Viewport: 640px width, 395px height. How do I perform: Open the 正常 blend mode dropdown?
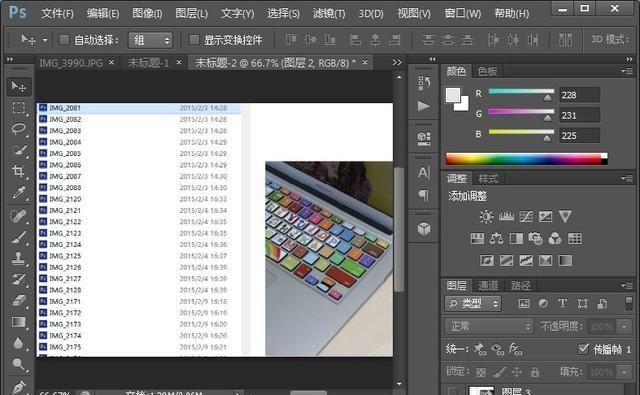pos(489,326)
